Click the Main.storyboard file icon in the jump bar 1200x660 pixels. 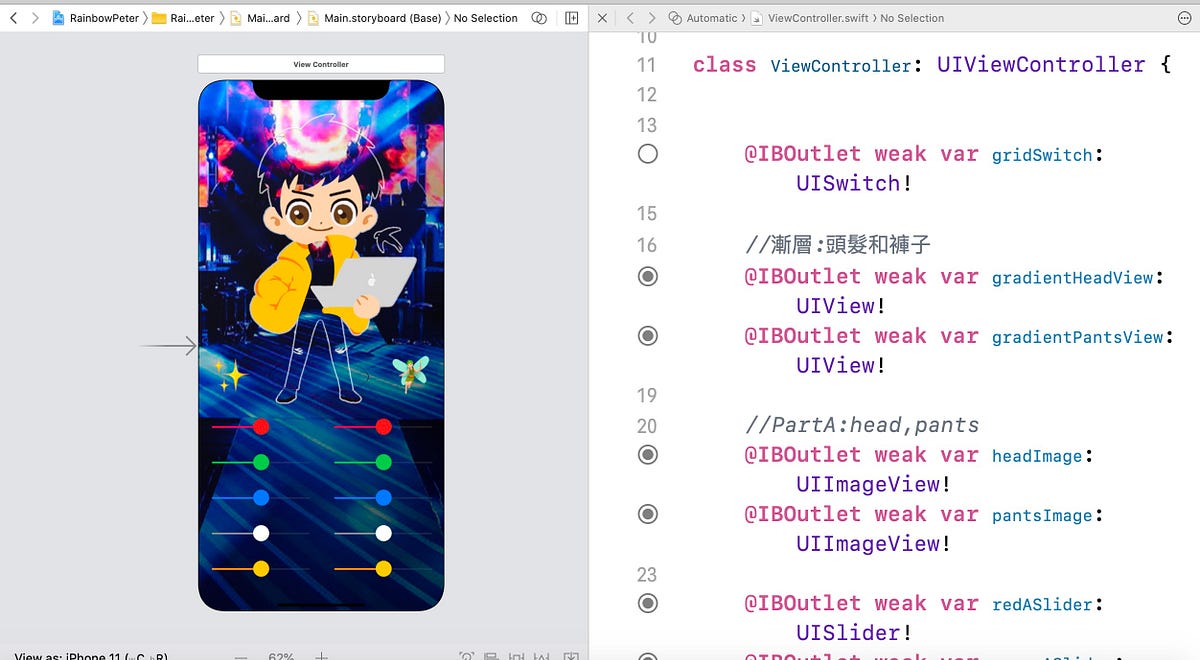pos(315,18)
